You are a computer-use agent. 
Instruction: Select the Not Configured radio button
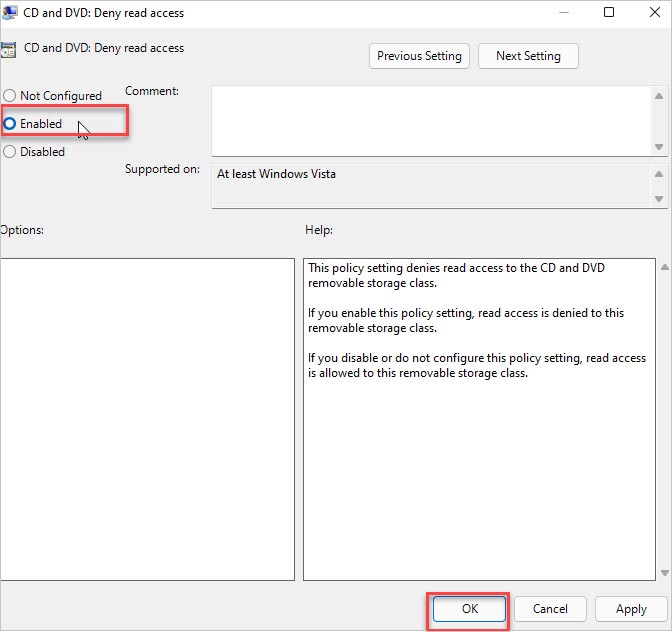click(10, 96)
